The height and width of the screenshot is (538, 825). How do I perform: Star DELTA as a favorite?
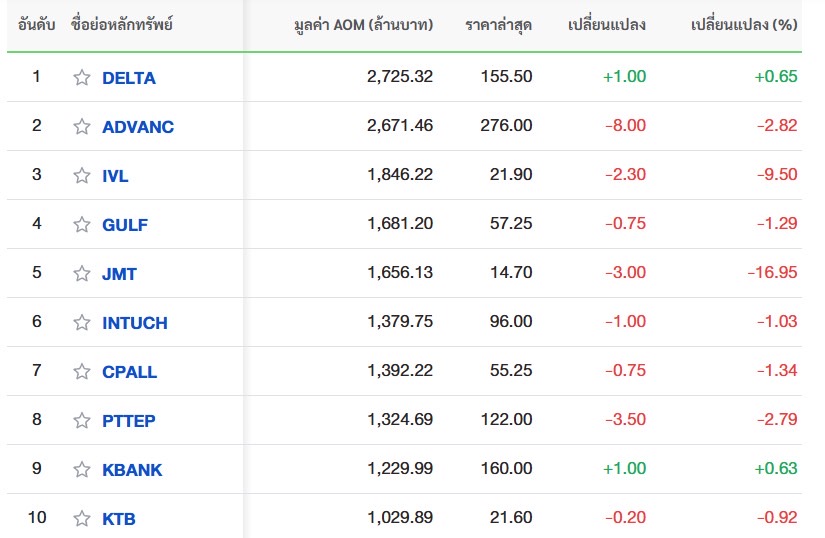coord(82,78)
